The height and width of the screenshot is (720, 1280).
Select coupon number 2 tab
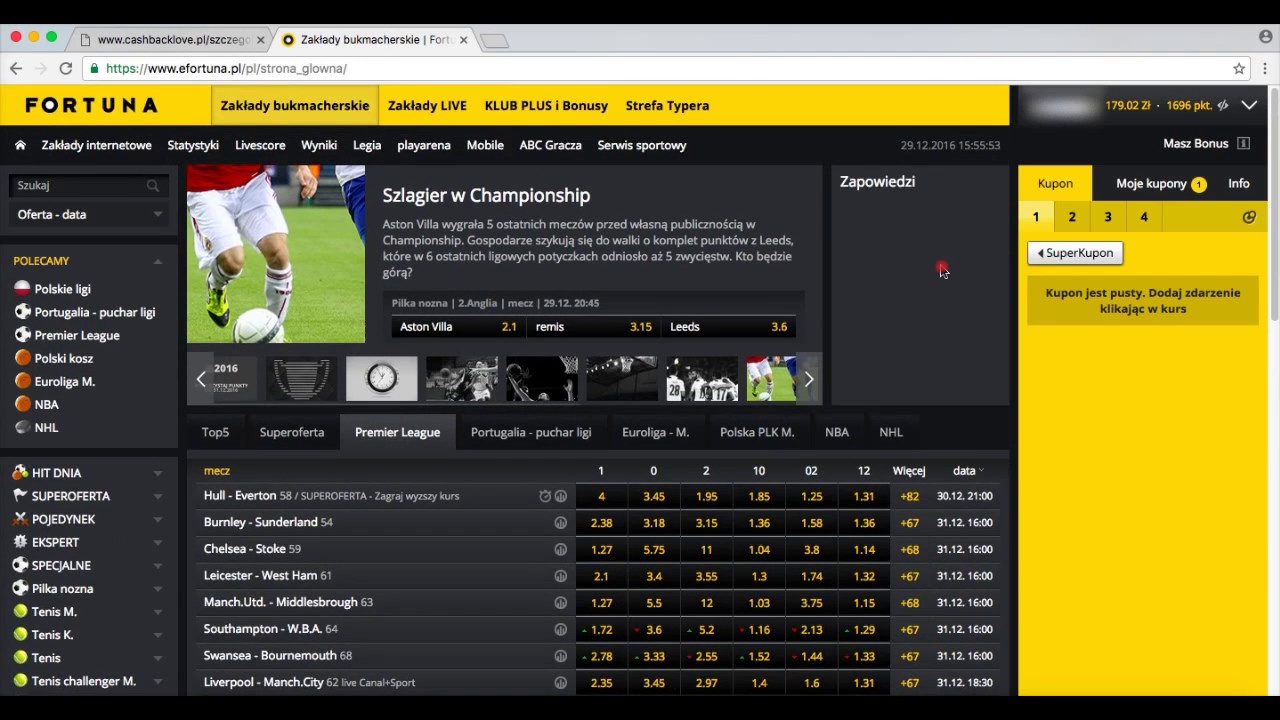(x=1072, y=217)
